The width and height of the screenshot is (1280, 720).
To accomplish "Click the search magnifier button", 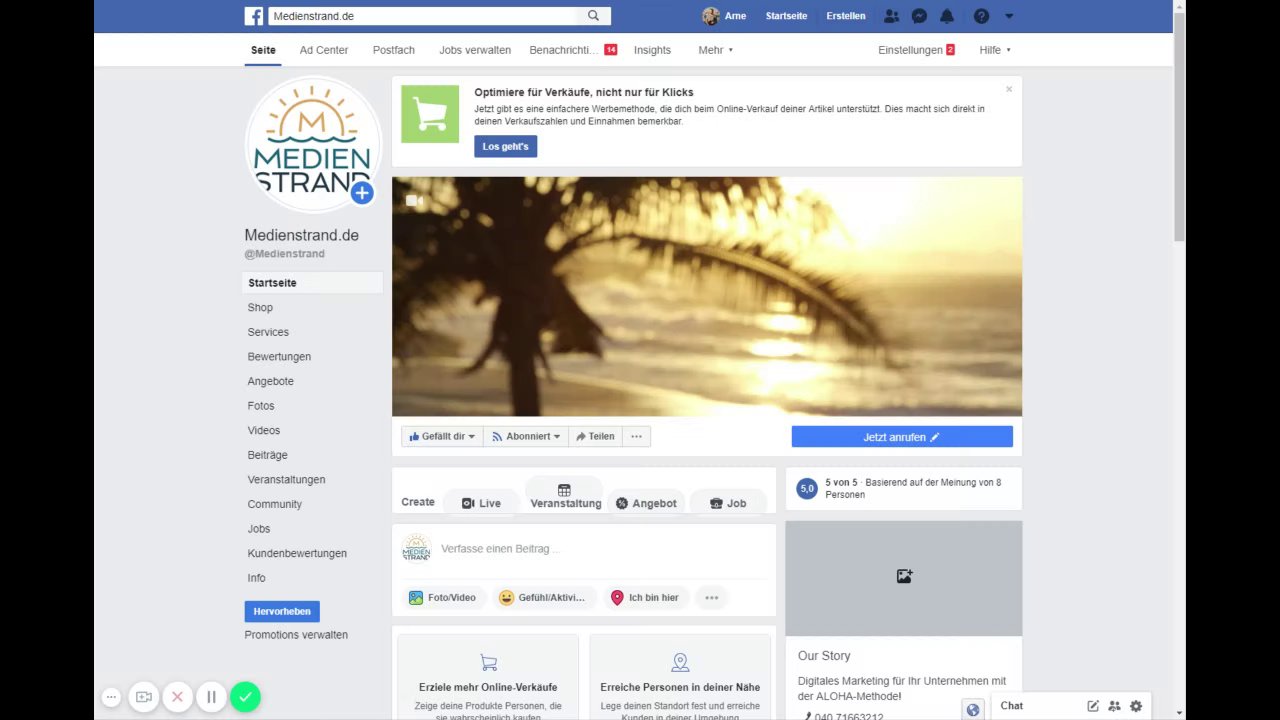I will click(x=594, y=16).
